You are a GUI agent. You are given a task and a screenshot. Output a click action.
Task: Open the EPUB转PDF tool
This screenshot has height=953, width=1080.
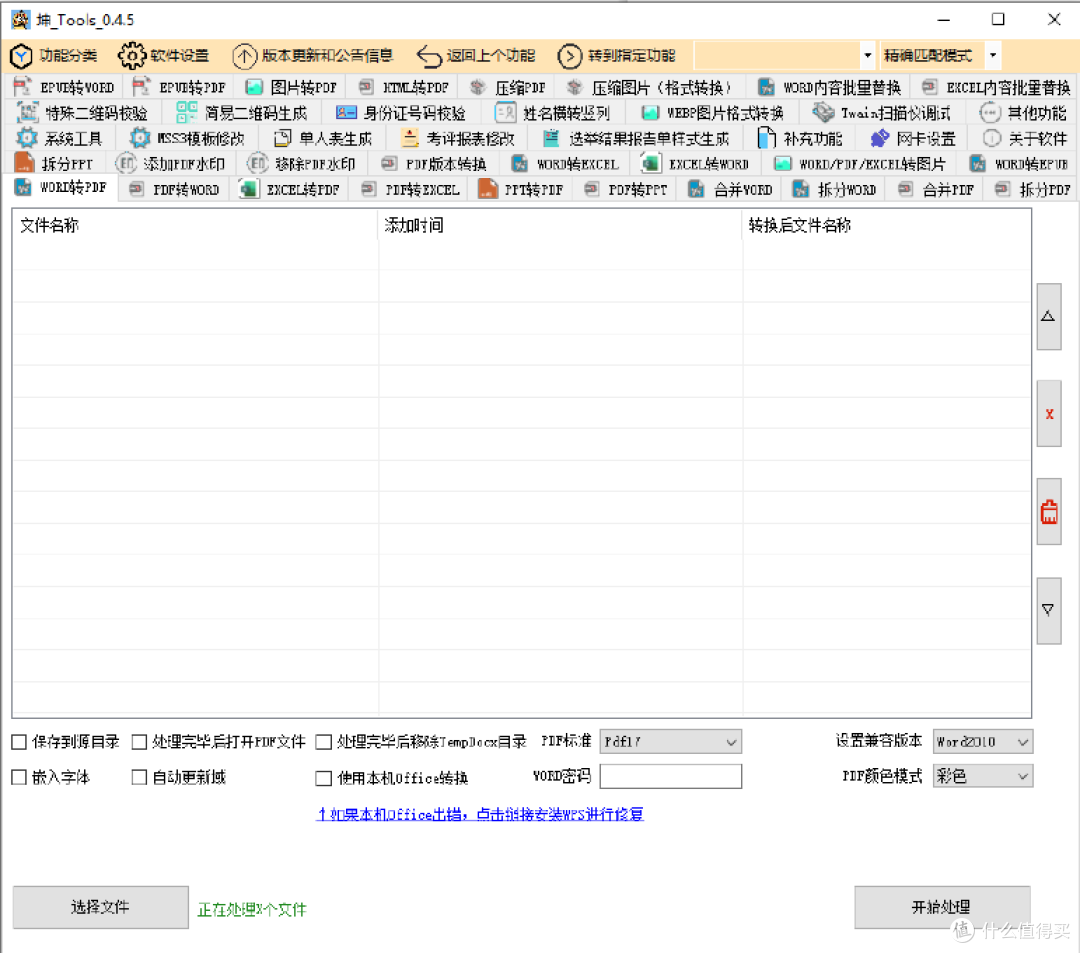click(x=179, y=87)
